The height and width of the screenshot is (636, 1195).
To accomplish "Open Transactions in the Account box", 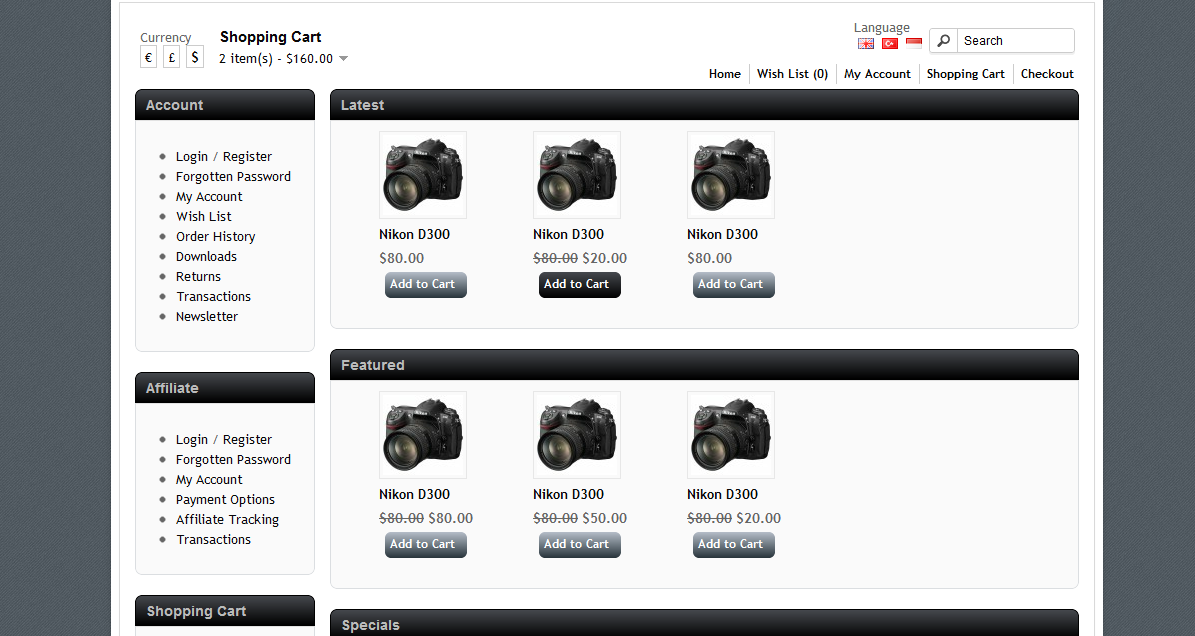I will [x=213, y=296].
